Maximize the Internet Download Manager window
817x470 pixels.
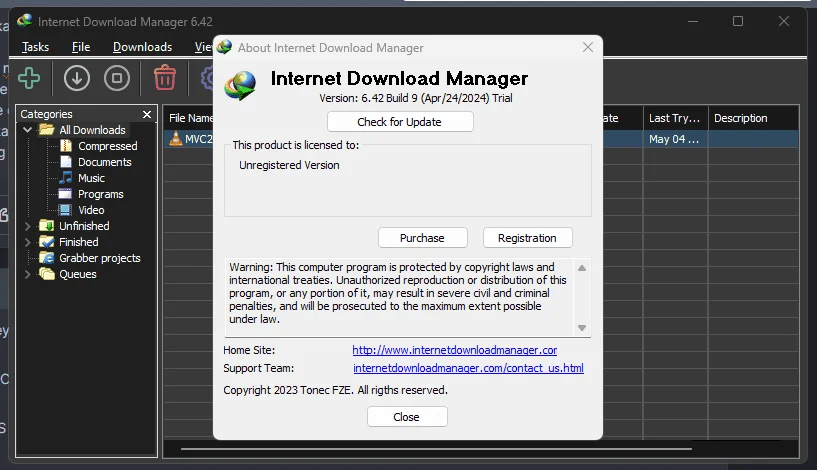(x=738, y=21)
